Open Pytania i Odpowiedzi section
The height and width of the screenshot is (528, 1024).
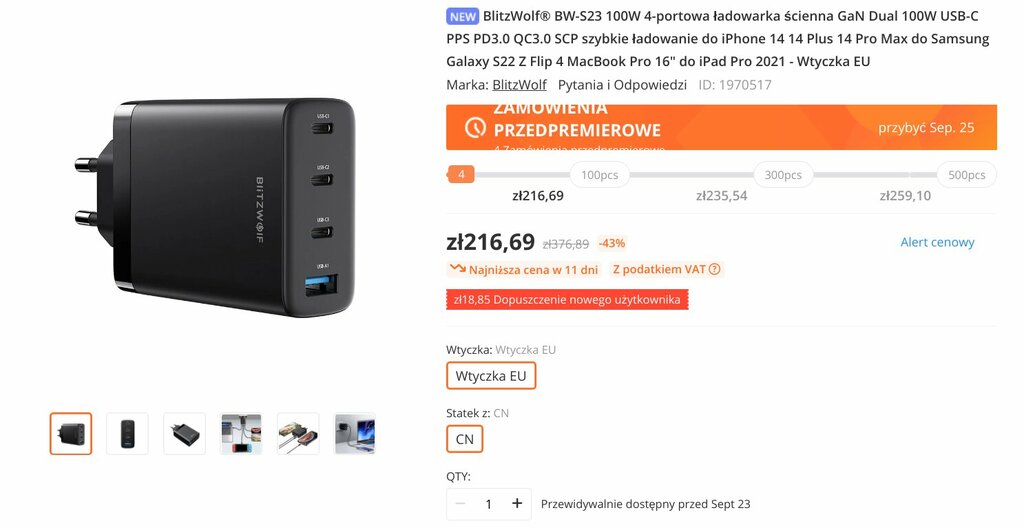tap(622, 84)
